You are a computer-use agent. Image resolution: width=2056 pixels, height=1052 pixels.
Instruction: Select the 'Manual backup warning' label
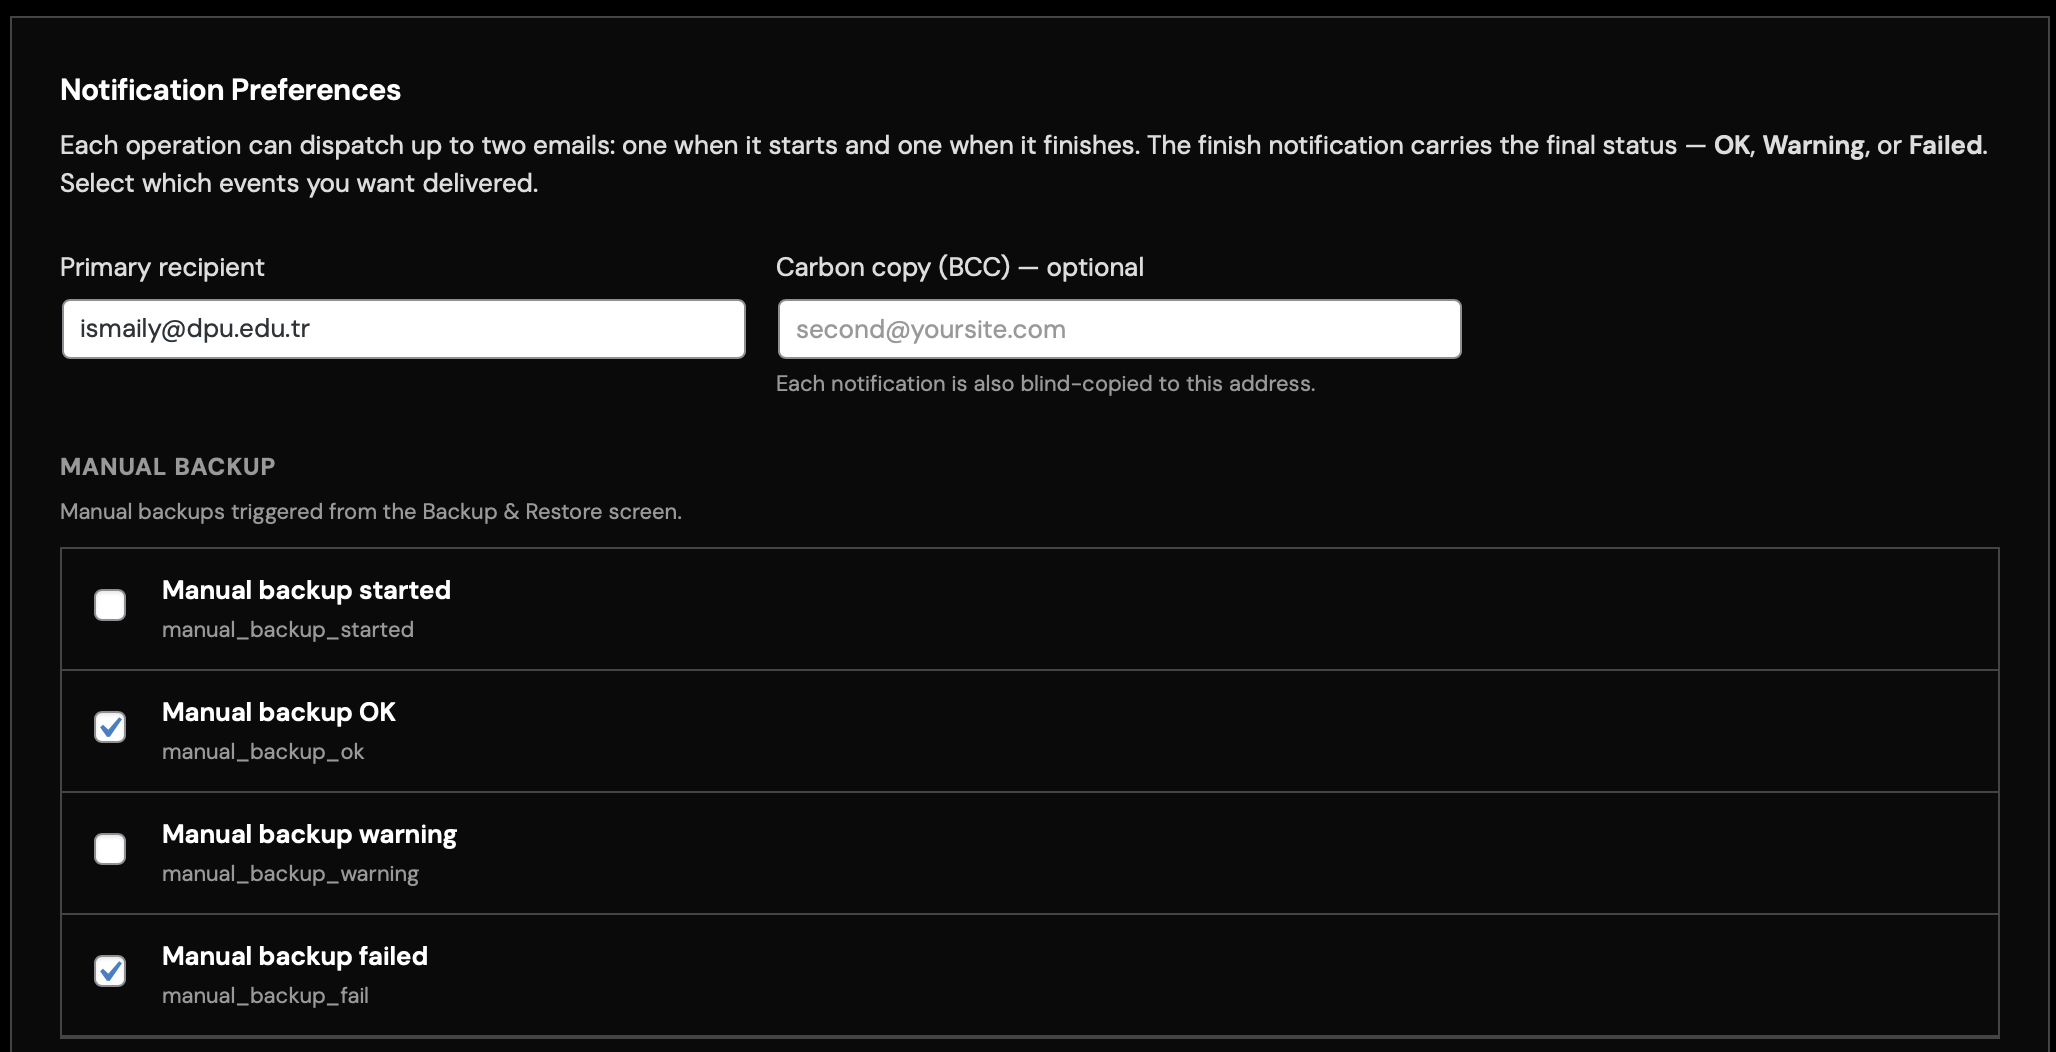(x=309, y=834)
